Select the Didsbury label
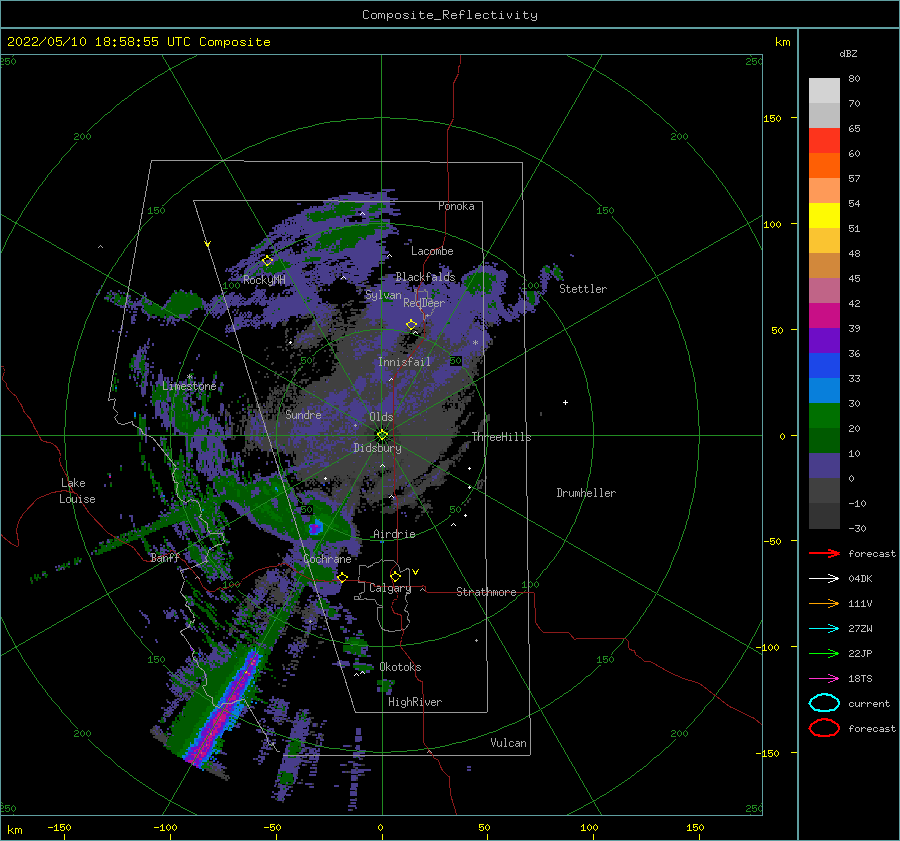This screenshot has width=900, height=841. click(x=377, y=448)
